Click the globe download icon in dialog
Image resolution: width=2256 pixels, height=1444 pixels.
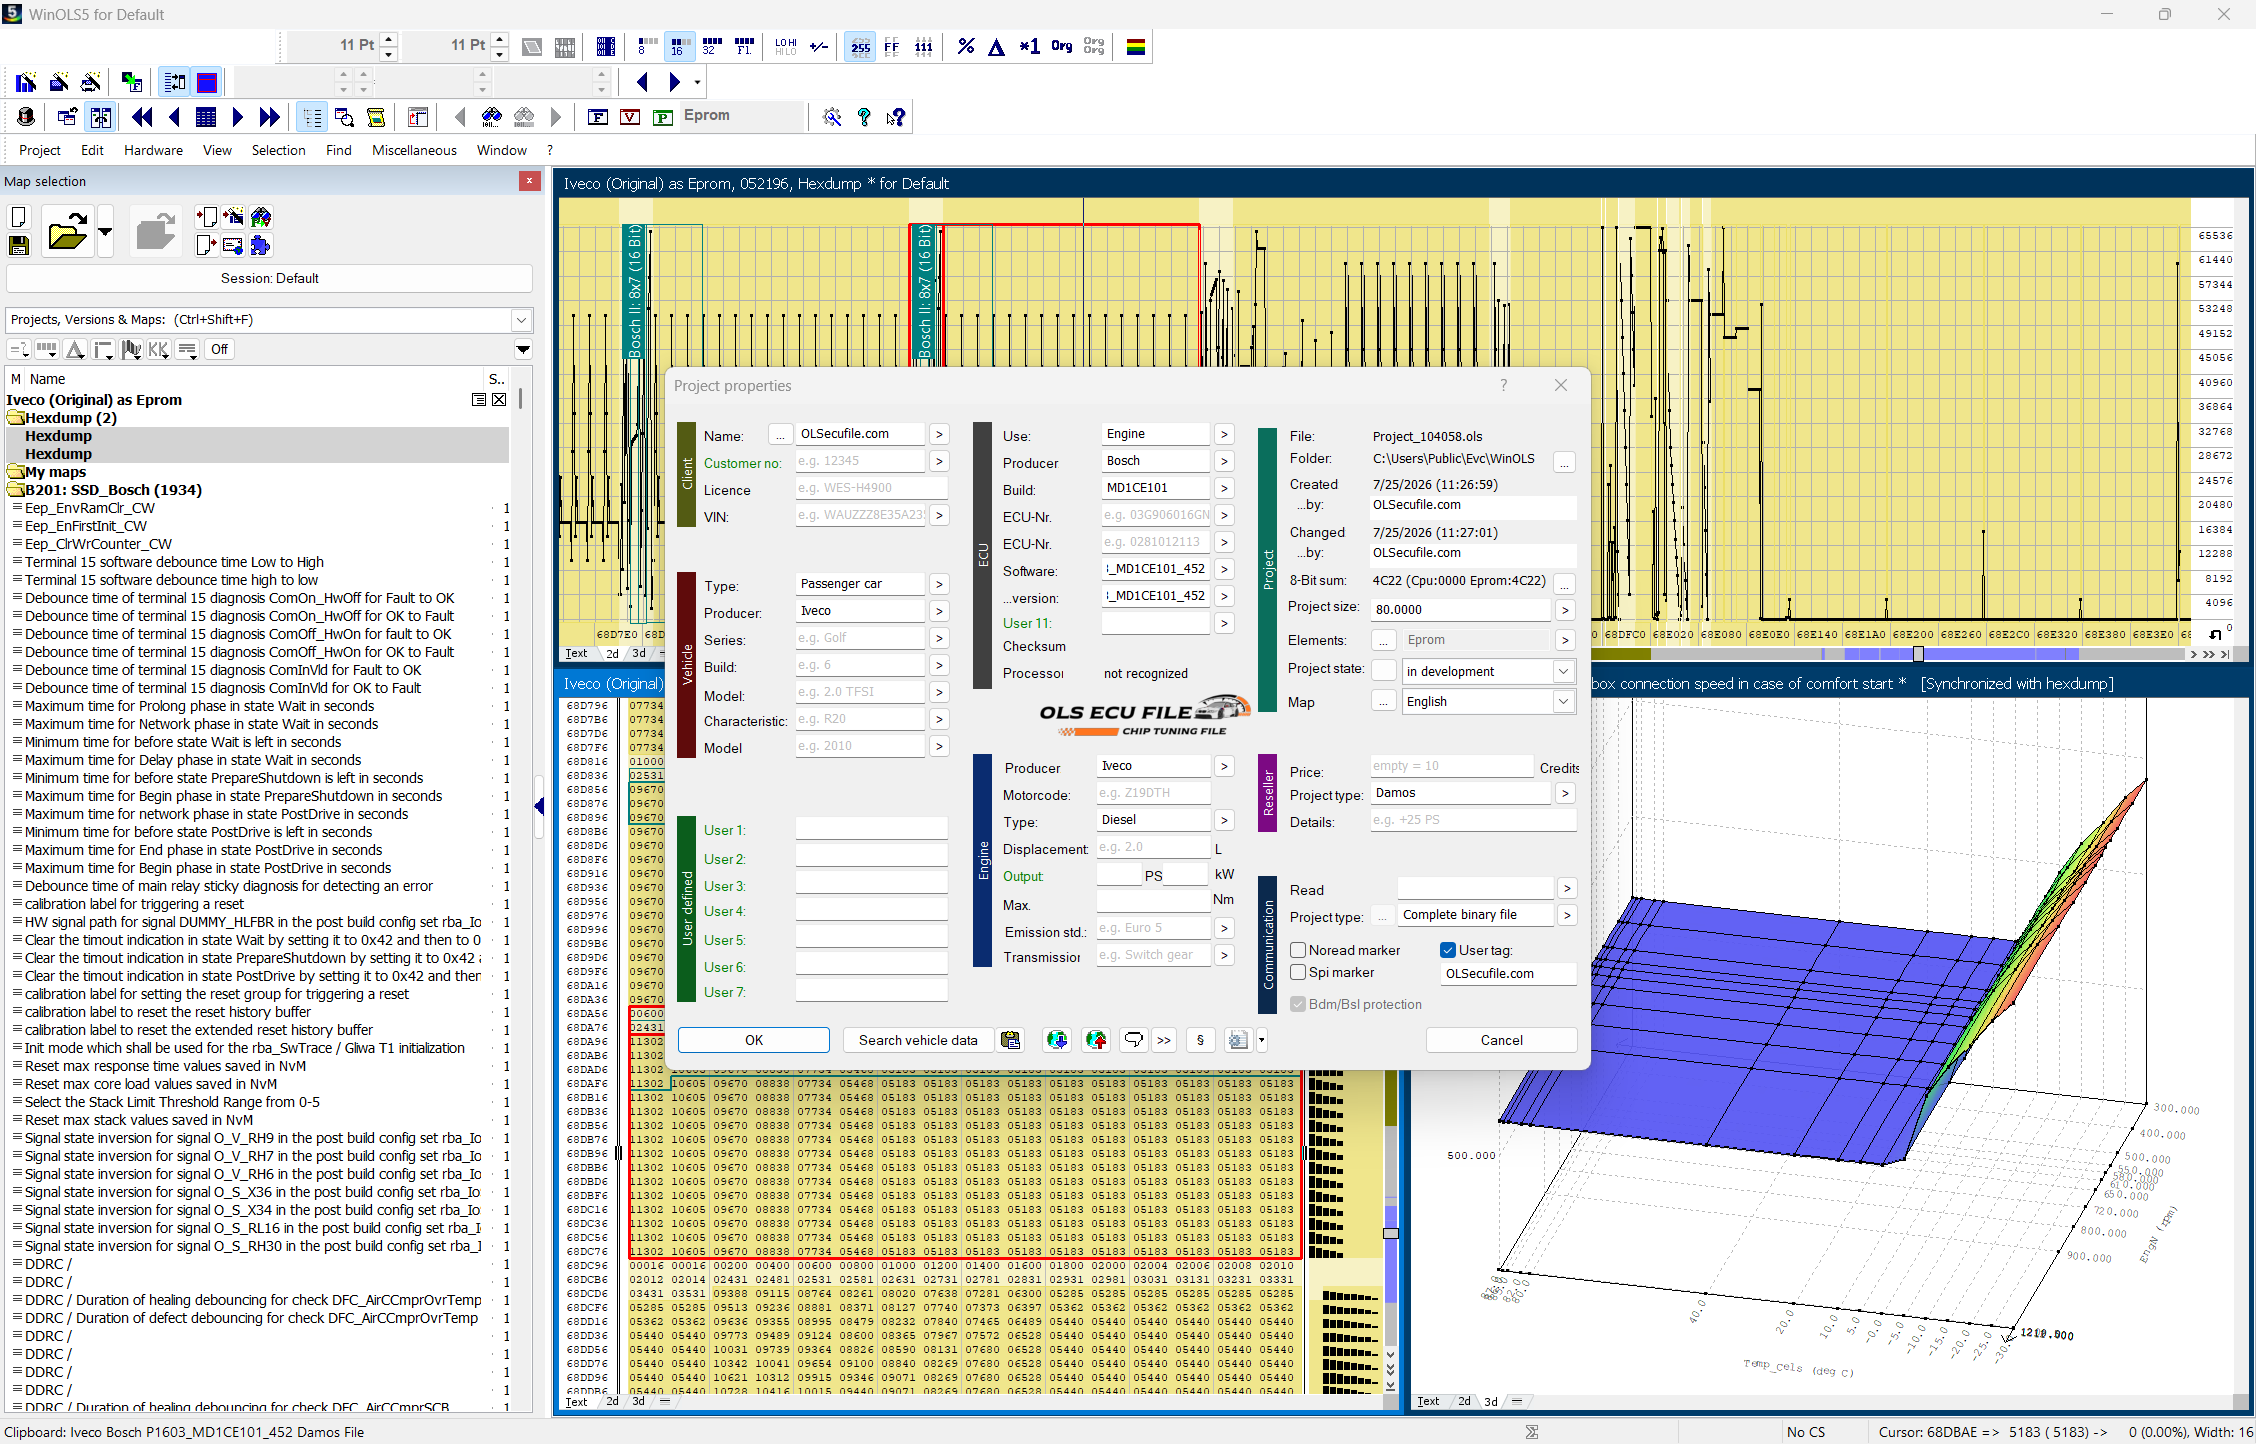[x=1057, y=1040]
